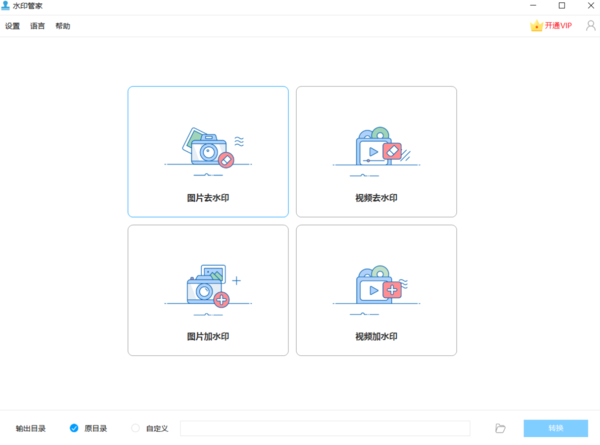Screen dimensions: 600x445
Task: Select the 原目录 radio button
Action: coord(74,428)
